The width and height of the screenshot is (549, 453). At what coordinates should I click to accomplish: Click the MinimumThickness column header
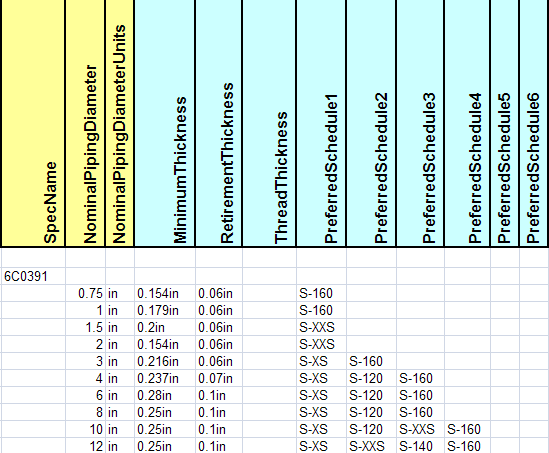pos(165,123)
